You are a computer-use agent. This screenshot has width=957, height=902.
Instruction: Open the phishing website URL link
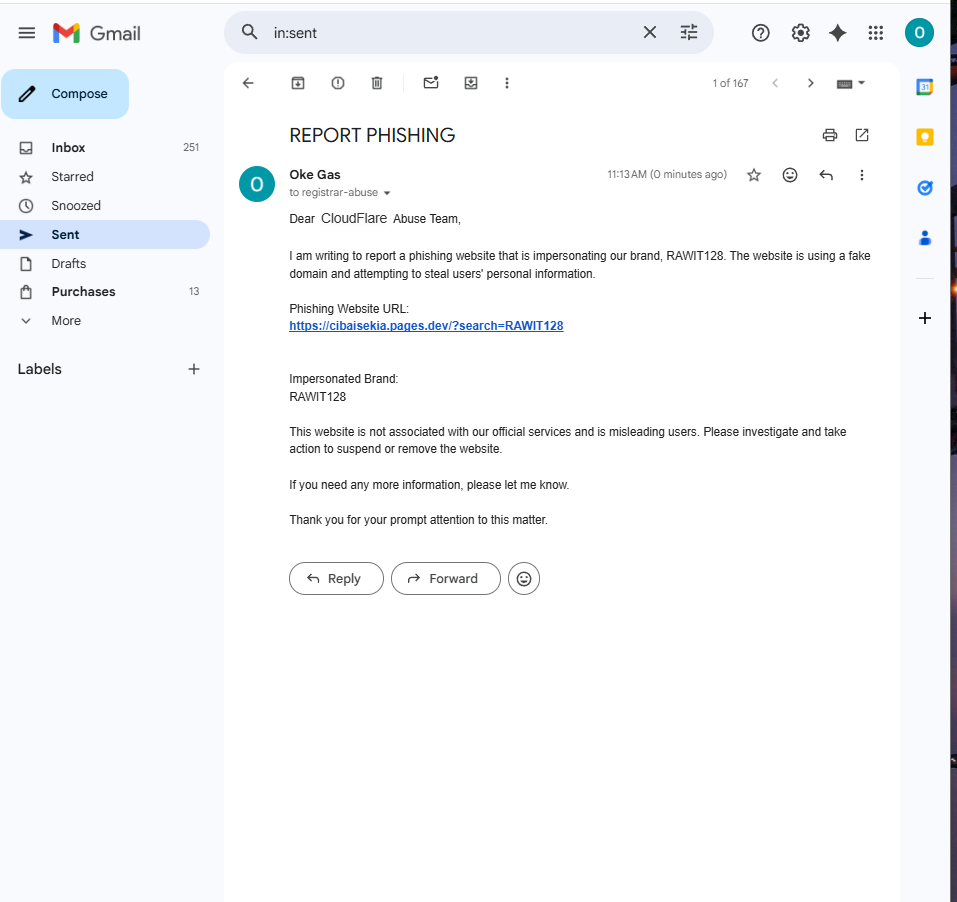point(426,326)
